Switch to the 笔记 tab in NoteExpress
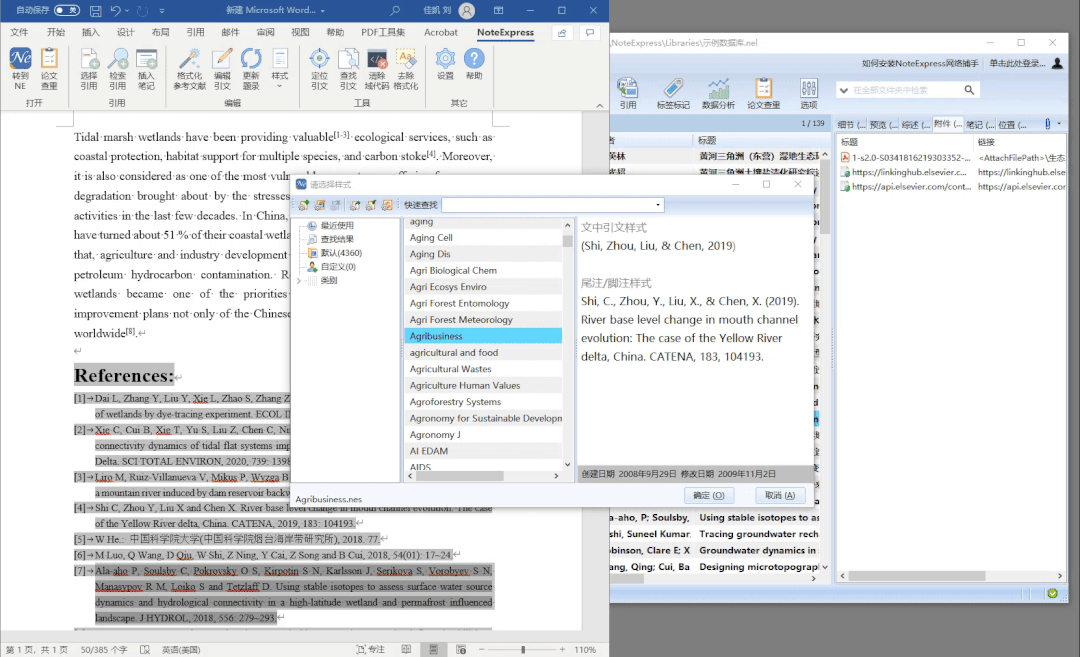 [x=979, y=125]
